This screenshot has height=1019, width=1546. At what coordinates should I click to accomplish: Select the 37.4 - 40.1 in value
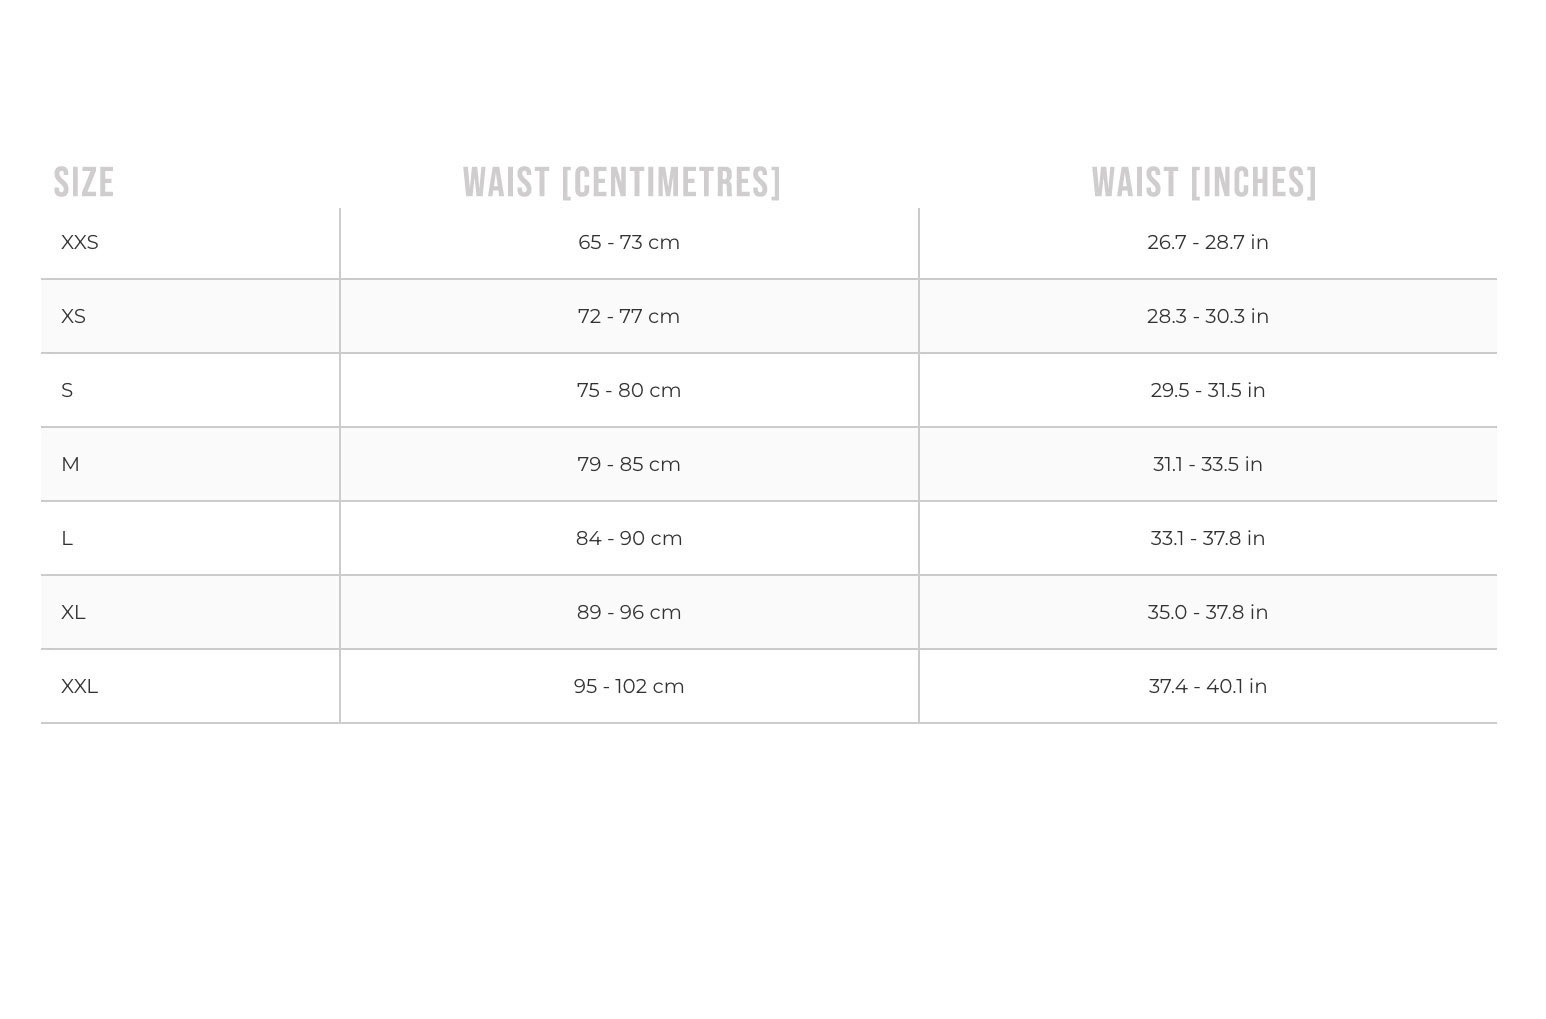[x=1207, y=687]
